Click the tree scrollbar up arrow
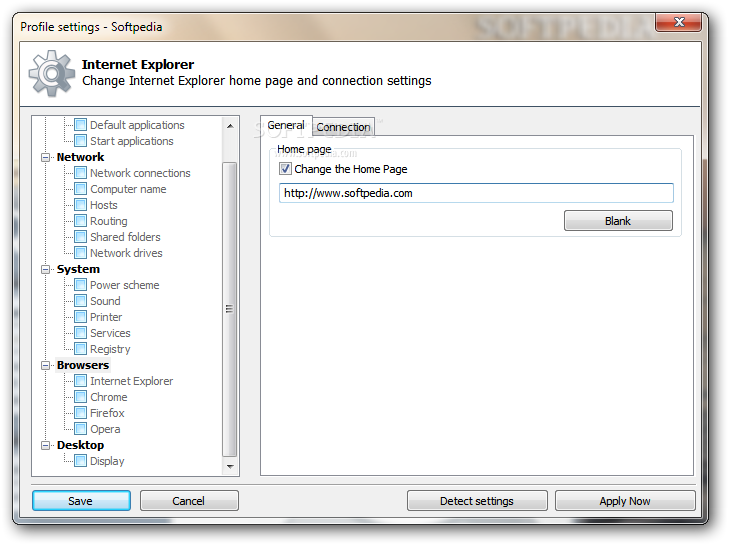 [230, 126]
